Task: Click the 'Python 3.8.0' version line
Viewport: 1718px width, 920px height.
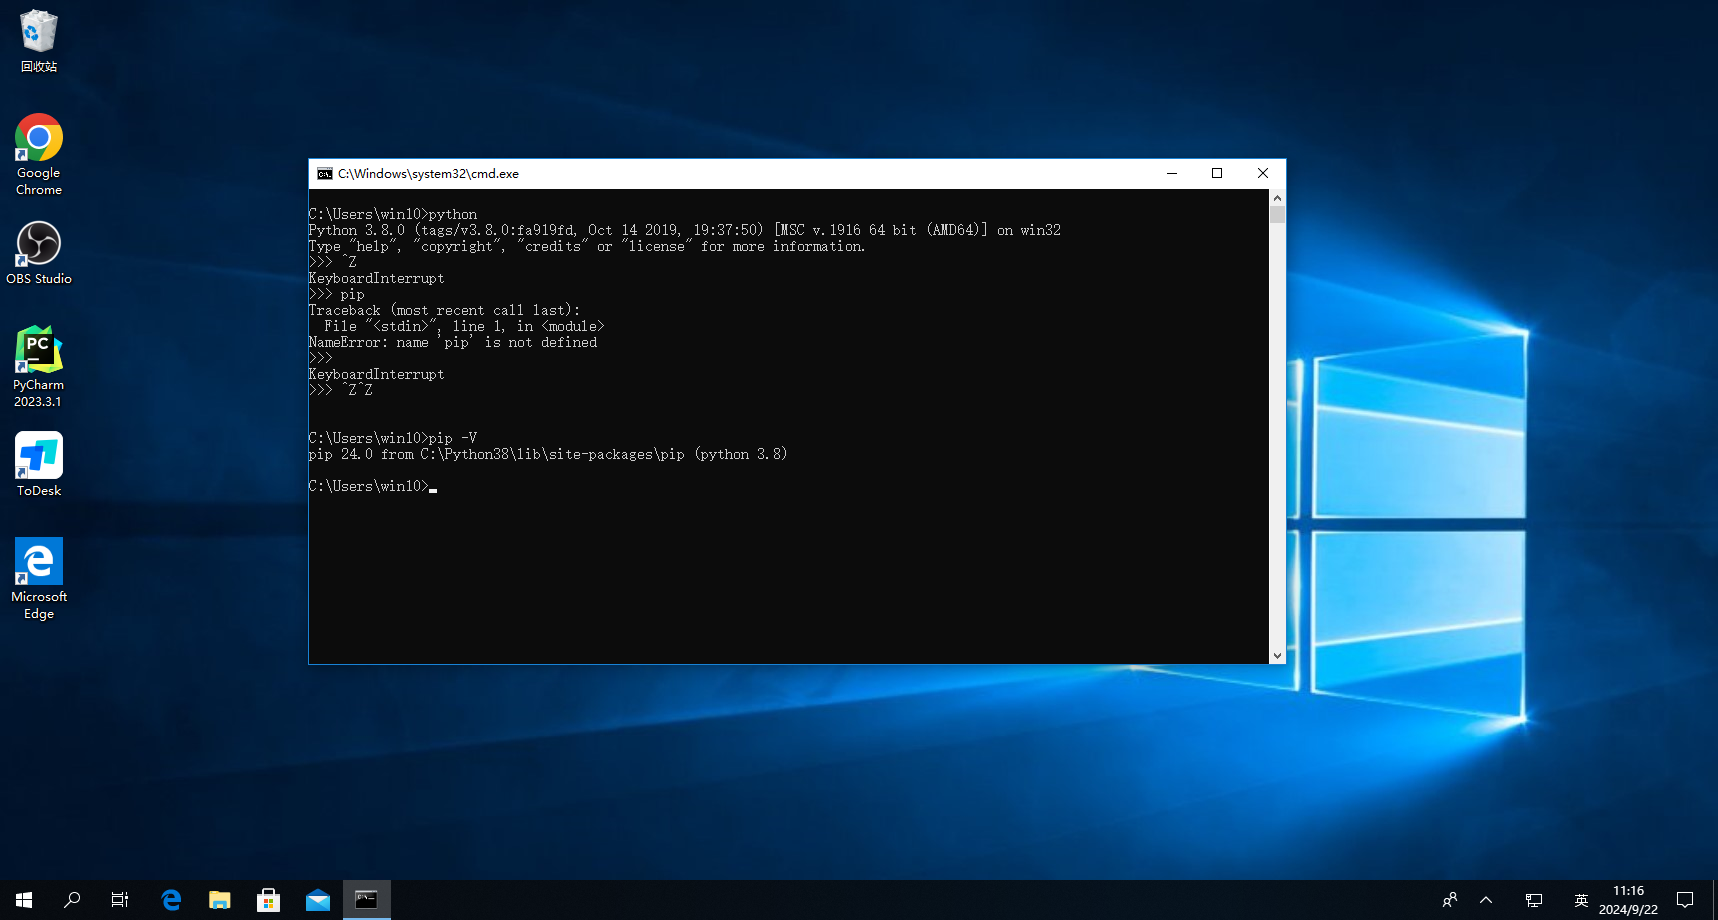Action: (685, 230)
